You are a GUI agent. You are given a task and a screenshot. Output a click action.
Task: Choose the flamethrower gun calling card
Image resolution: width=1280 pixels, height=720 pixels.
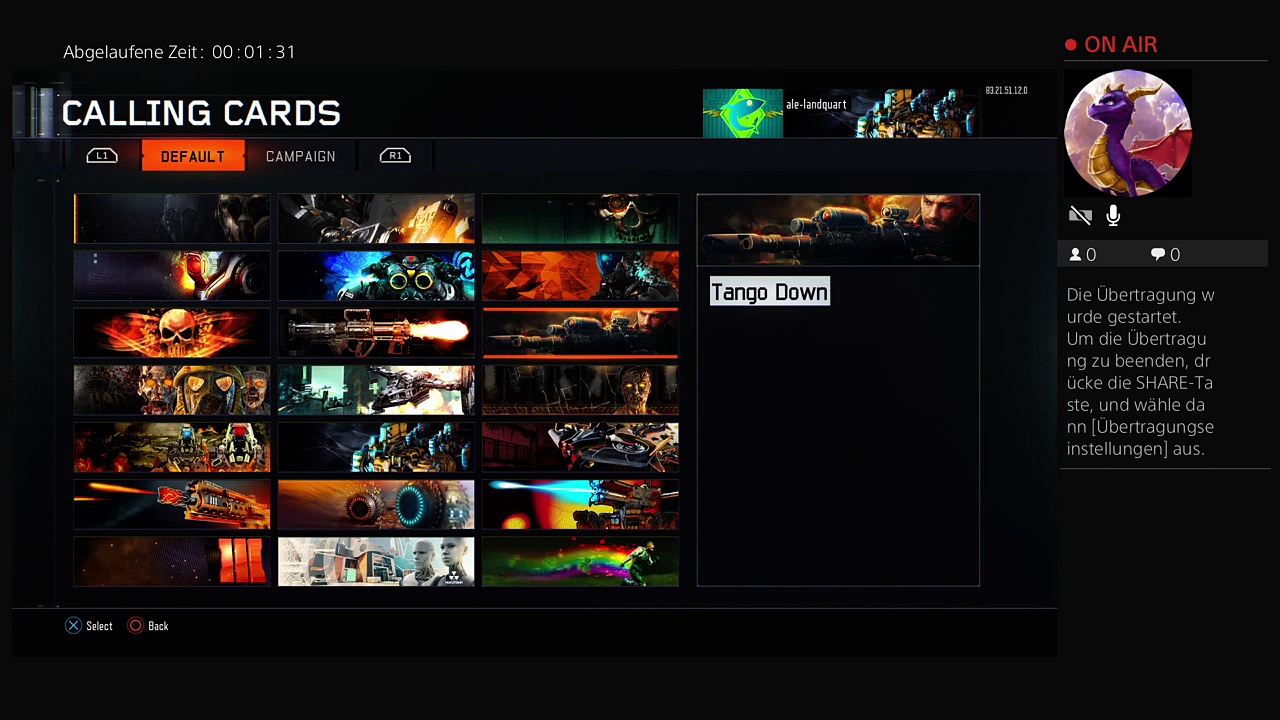click(376, 332)
